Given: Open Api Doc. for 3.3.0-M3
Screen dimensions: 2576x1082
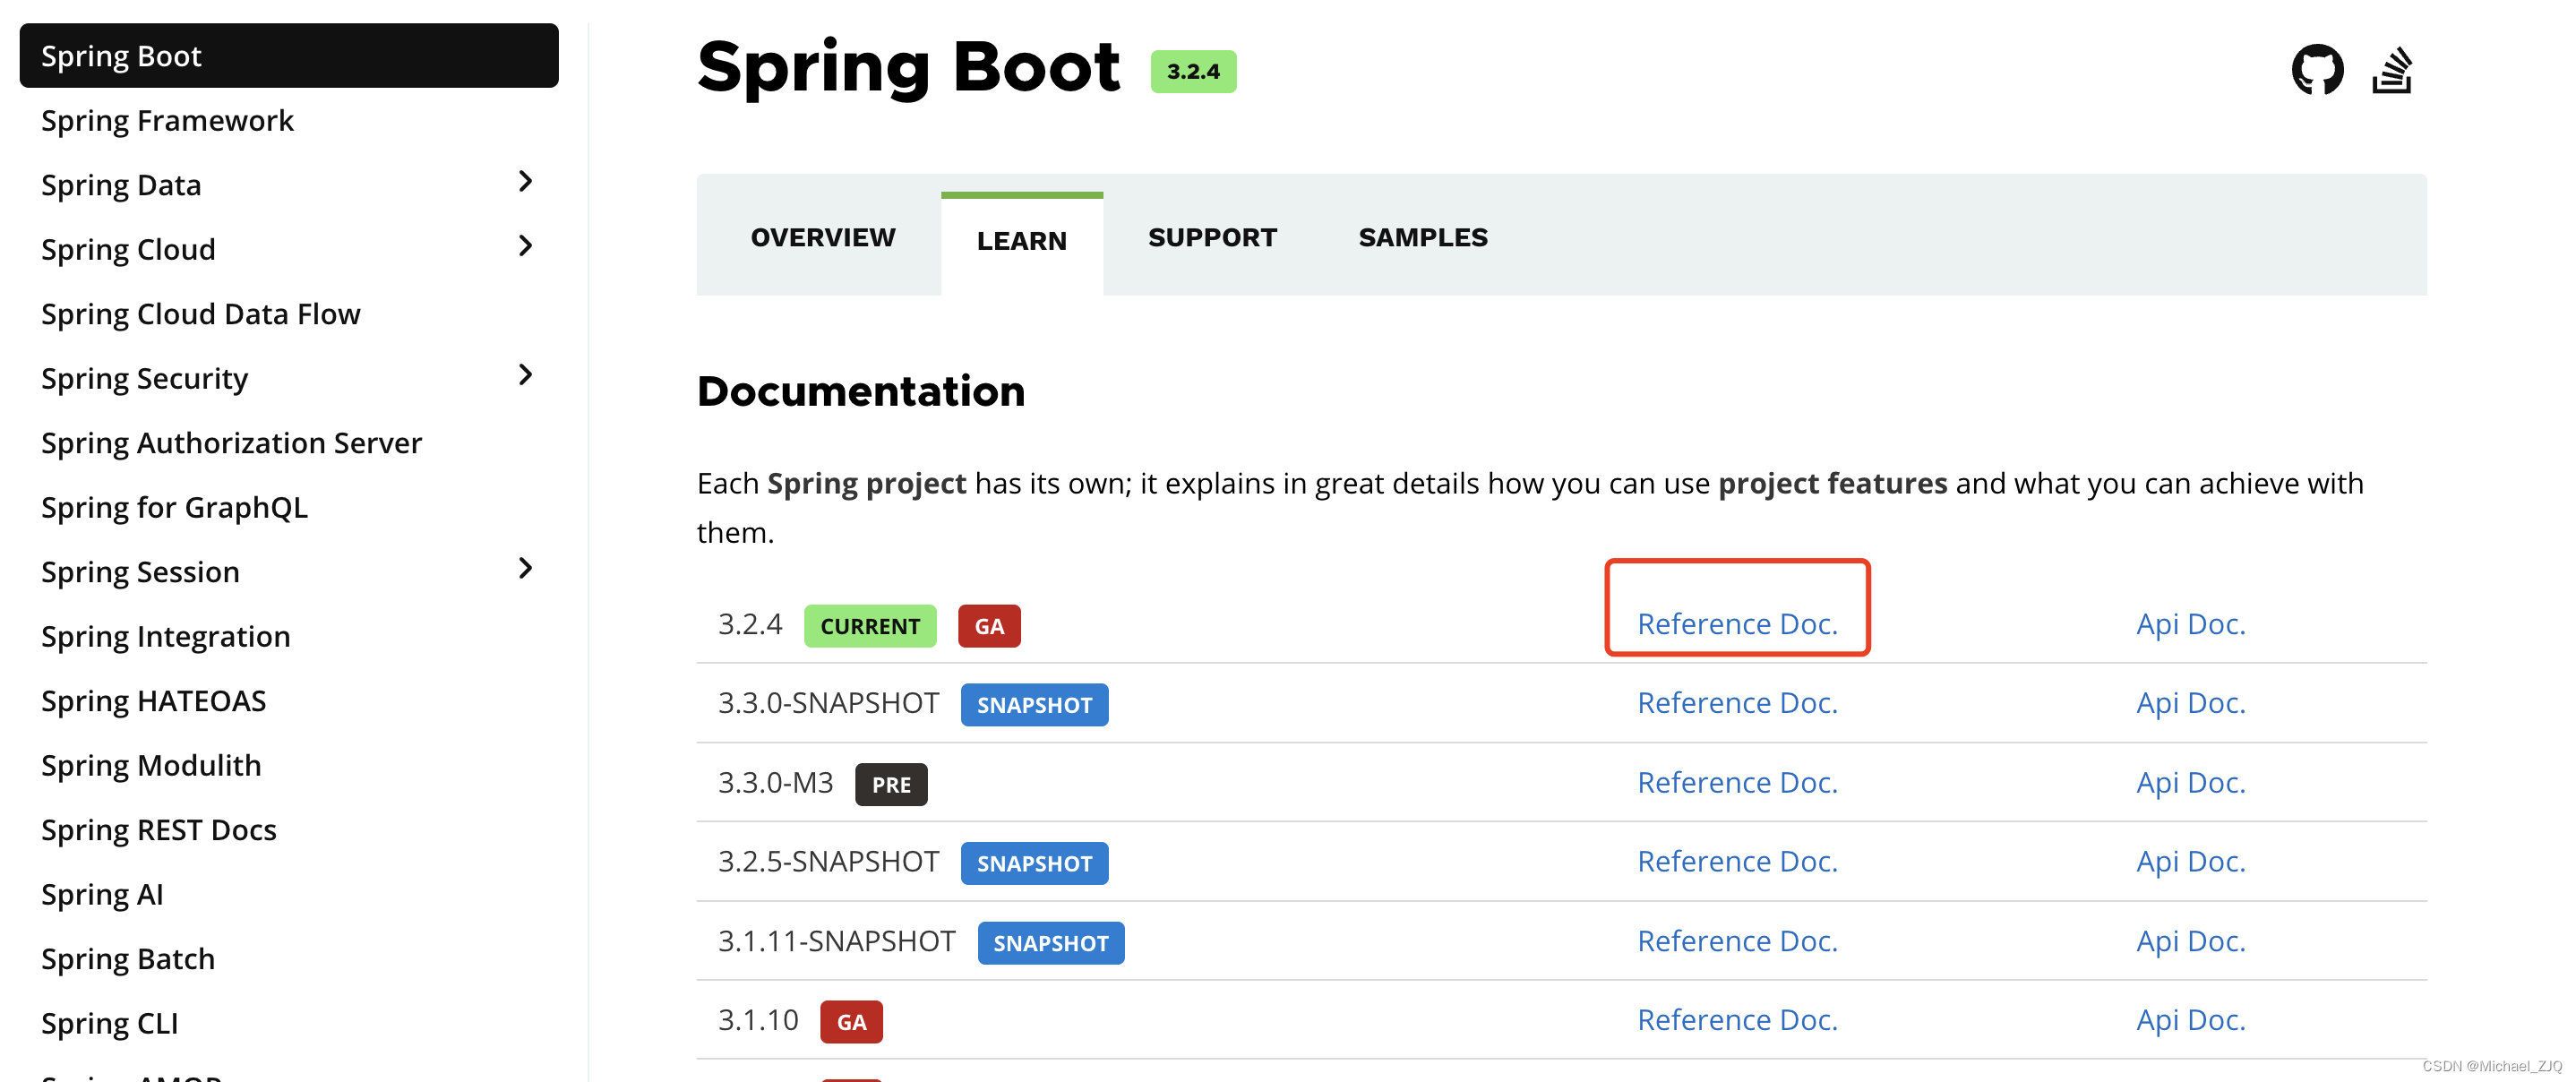Looking at the screenshot, I should (2190, 782).
